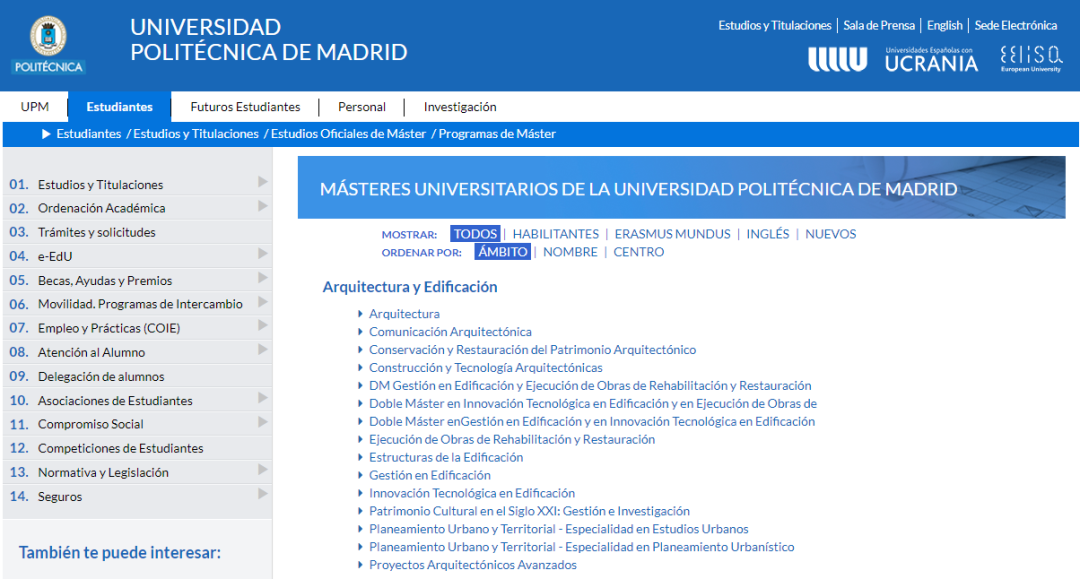Expand the Ordenación Académica arrow
This screenshot has height=579, width=1080.
tap(262, 206)
